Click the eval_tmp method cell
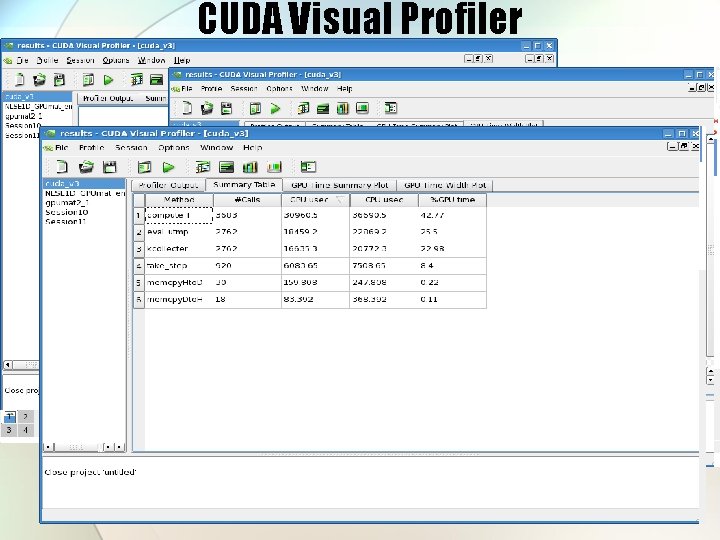The width and height of the screenshot is (720, 540). 179,232
